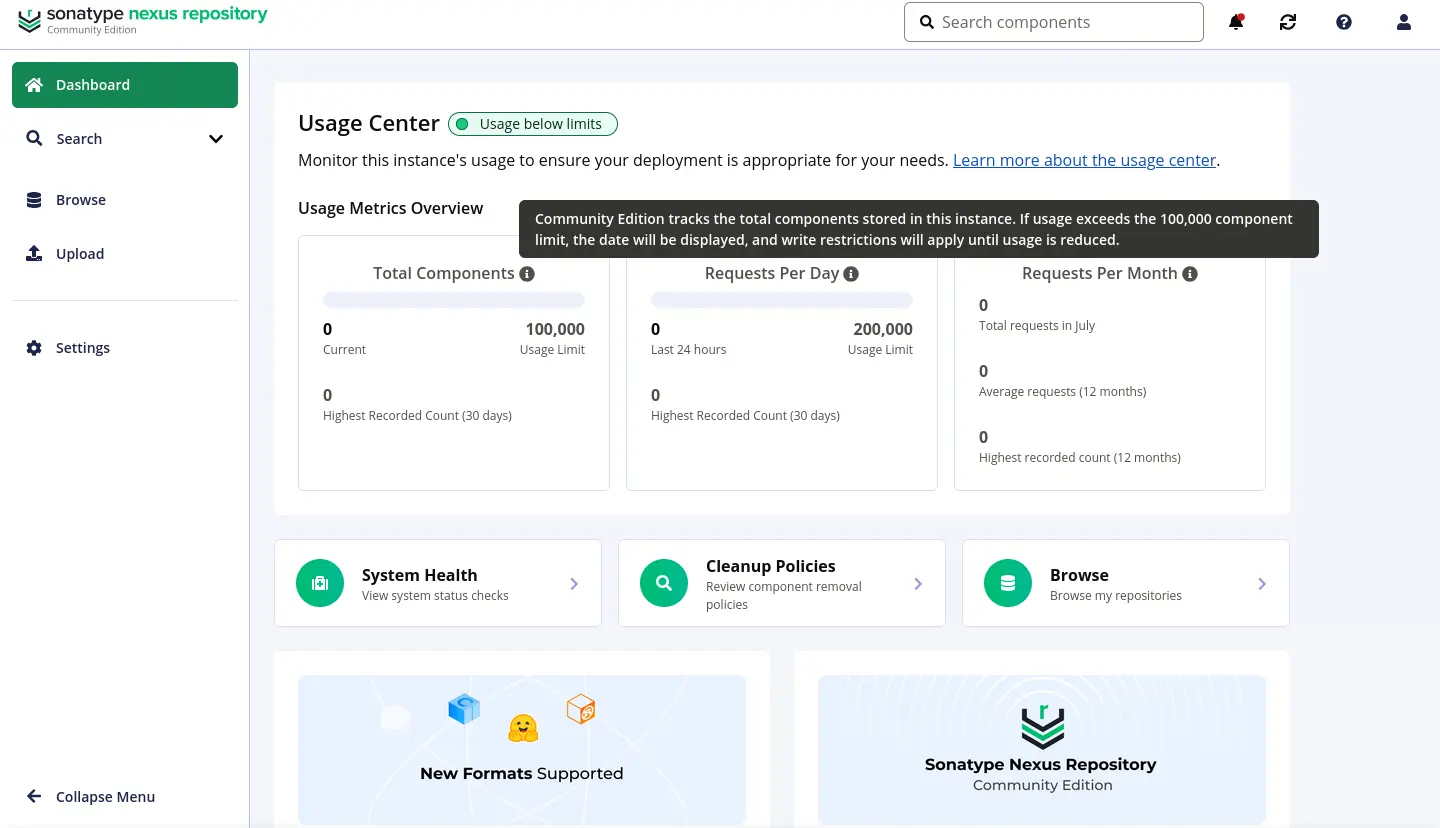Open the help question mark icon

(1344, 22)
